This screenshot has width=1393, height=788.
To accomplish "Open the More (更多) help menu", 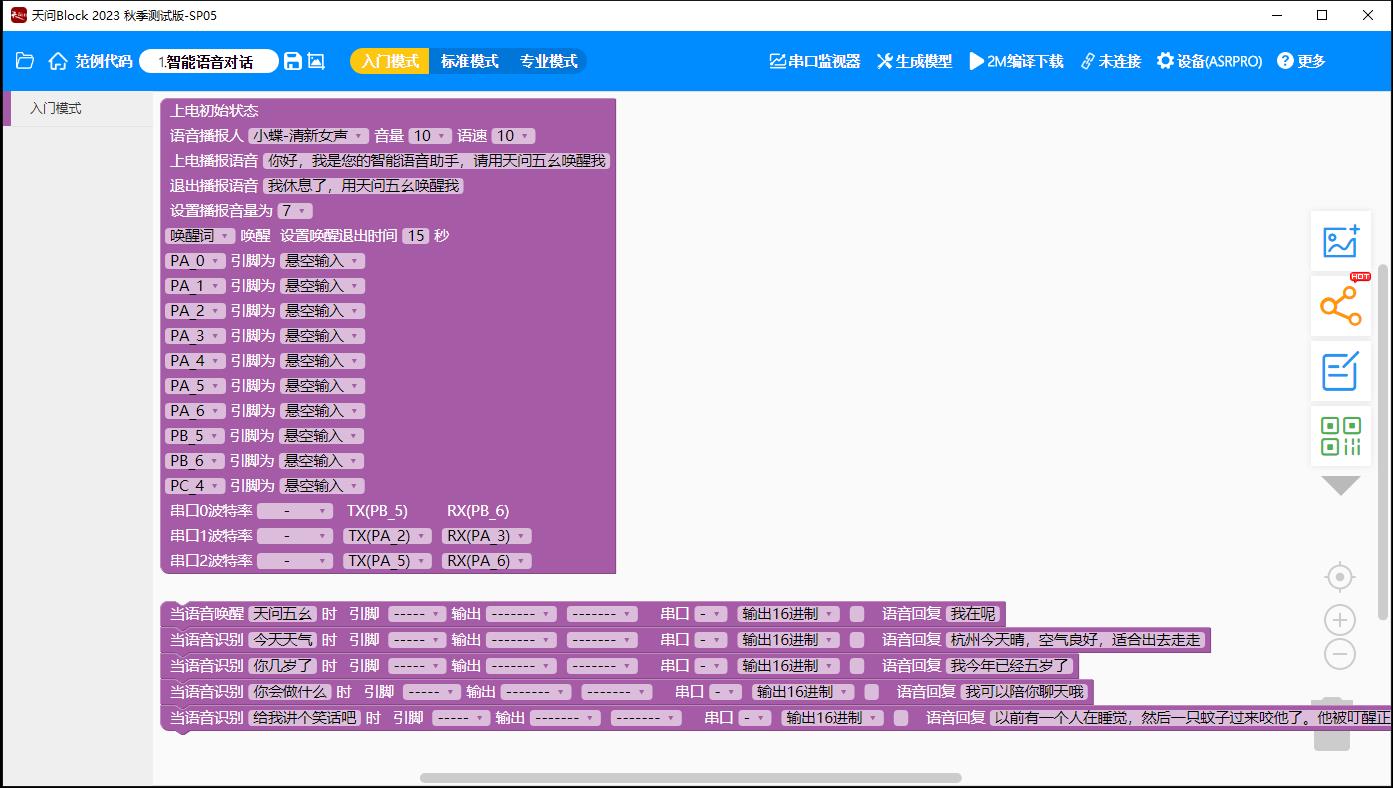I will tap(1301, 61).
